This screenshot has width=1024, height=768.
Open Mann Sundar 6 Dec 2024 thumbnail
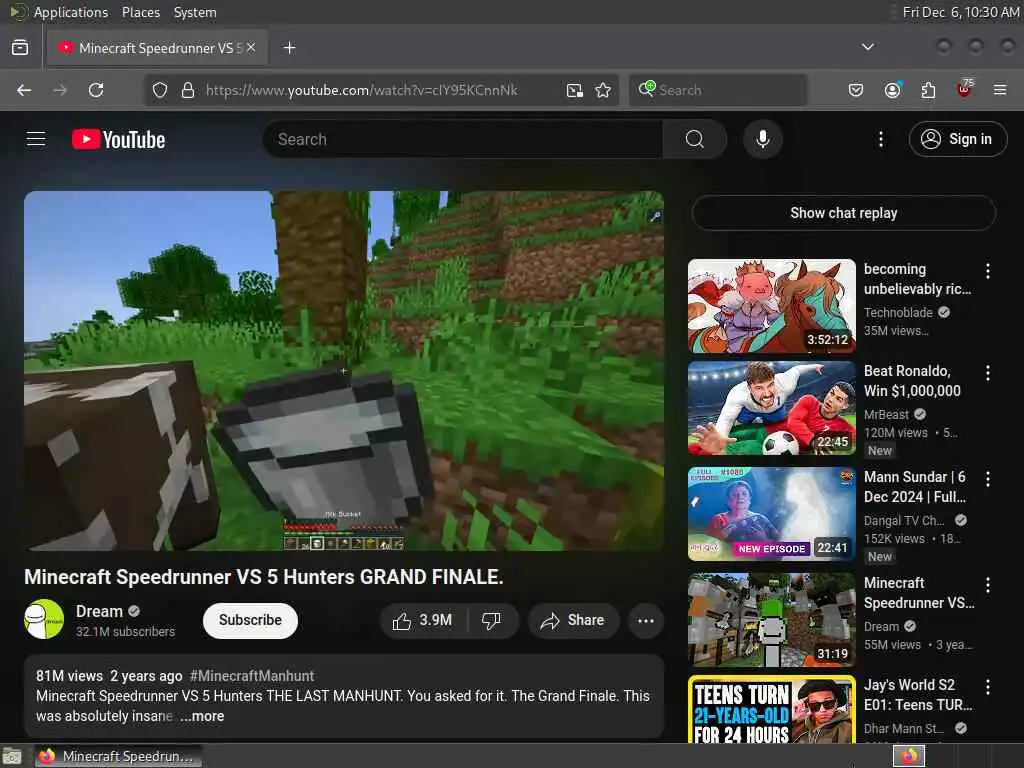click(771, 514)
